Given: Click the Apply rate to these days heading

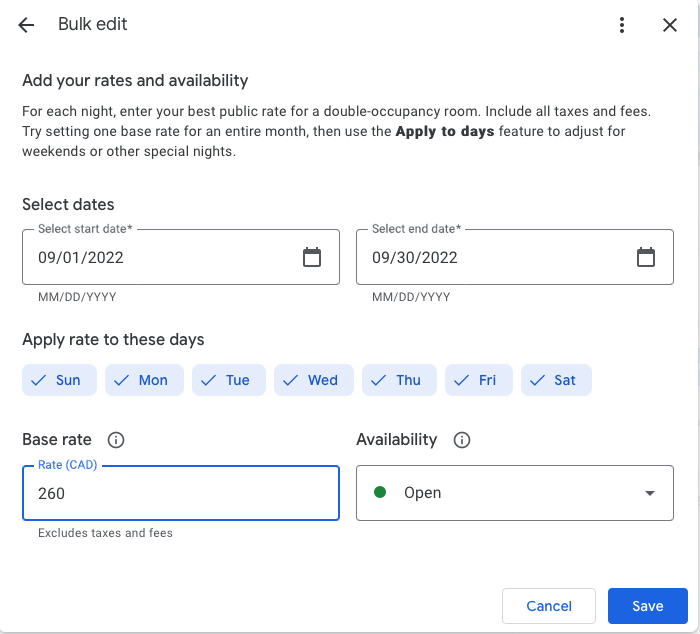Looking at the screenshot, I should coord(113,340).
